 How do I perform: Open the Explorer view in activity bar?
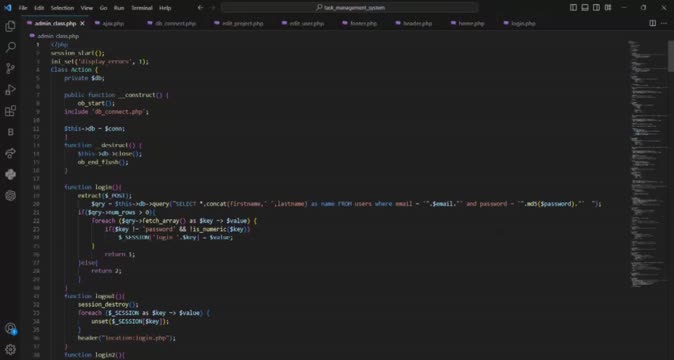click(x=10, y=26)
